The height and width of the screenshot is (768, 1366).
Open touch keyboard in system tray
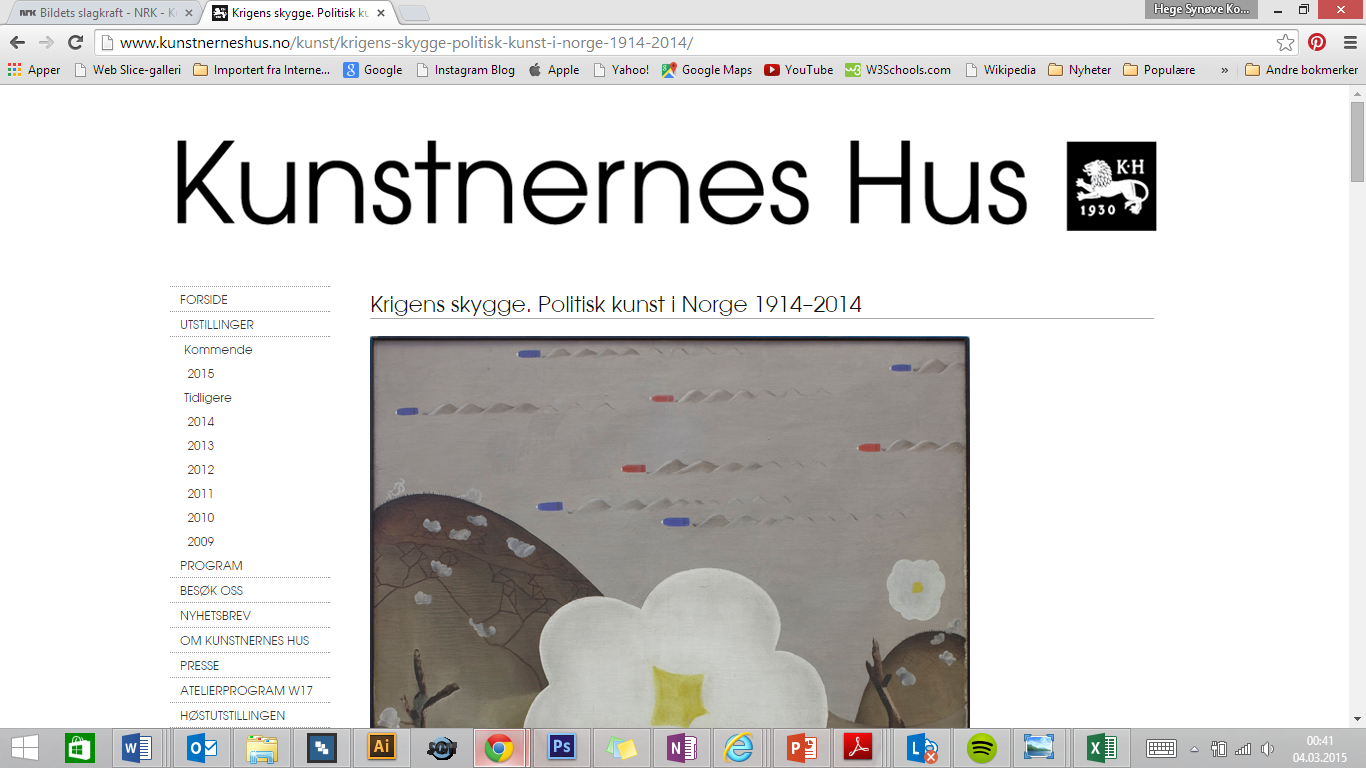coord(1161,748)
